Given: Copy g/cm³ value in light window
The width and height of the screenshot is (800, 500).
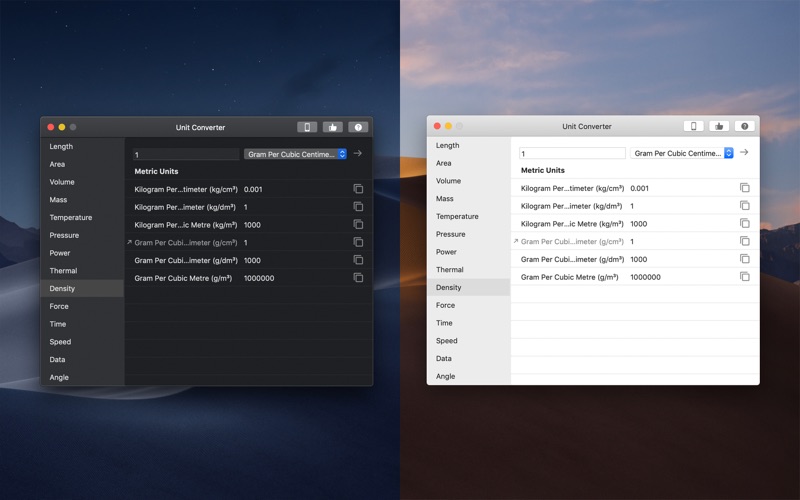Looking at the screenshot, I should 744,241.
